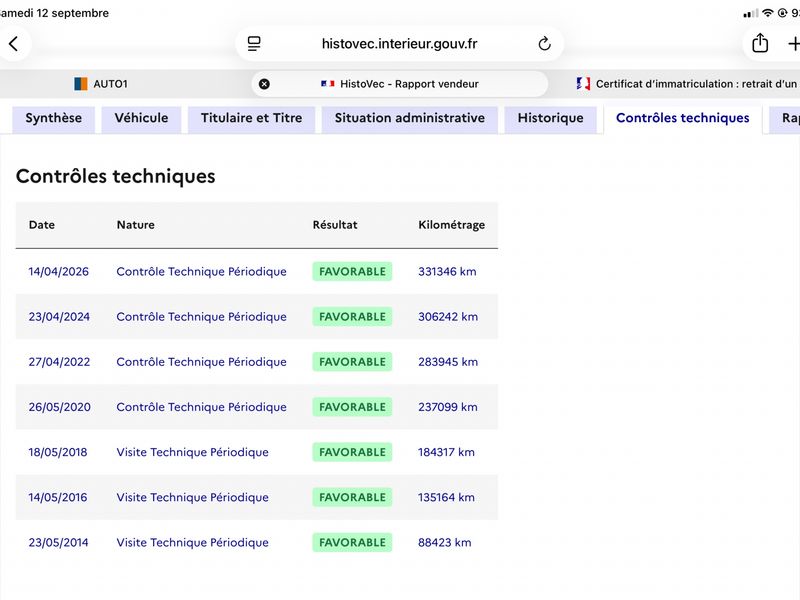Click the FAVORABLE badge for 23/04/2024
This screenshot has width=800, height=600.
[352, 317]
